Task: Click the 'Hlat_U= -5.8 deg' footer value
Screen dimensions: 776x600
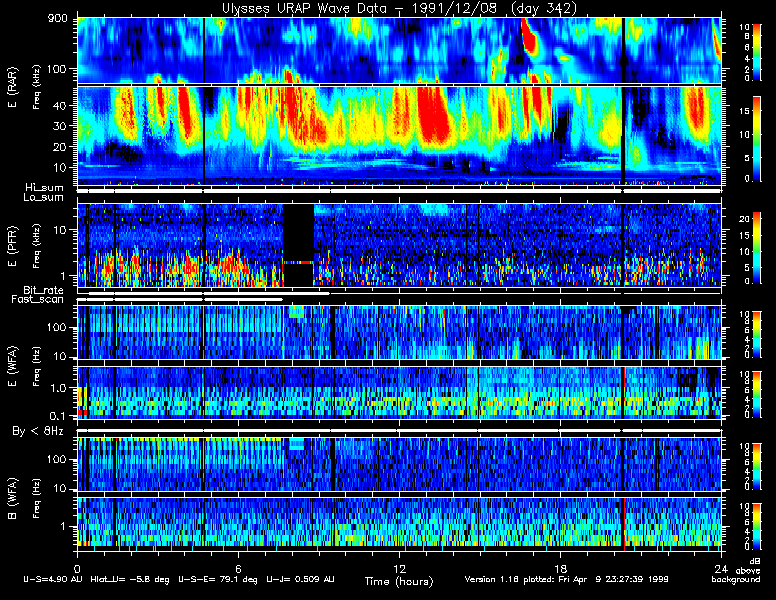Action: [x=130, y=579]
